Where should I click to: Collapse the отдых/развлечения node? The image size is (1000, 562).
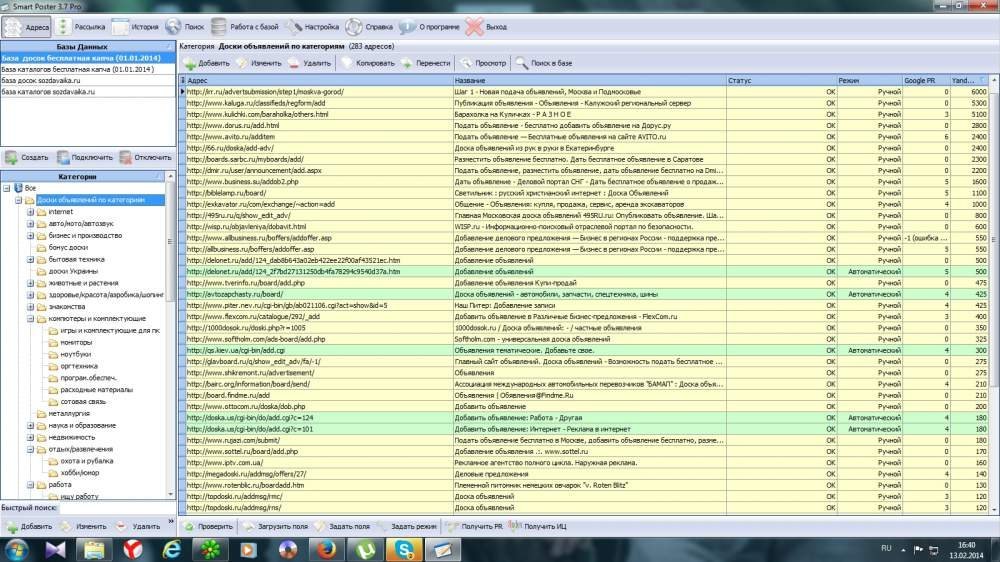[30, 449]
